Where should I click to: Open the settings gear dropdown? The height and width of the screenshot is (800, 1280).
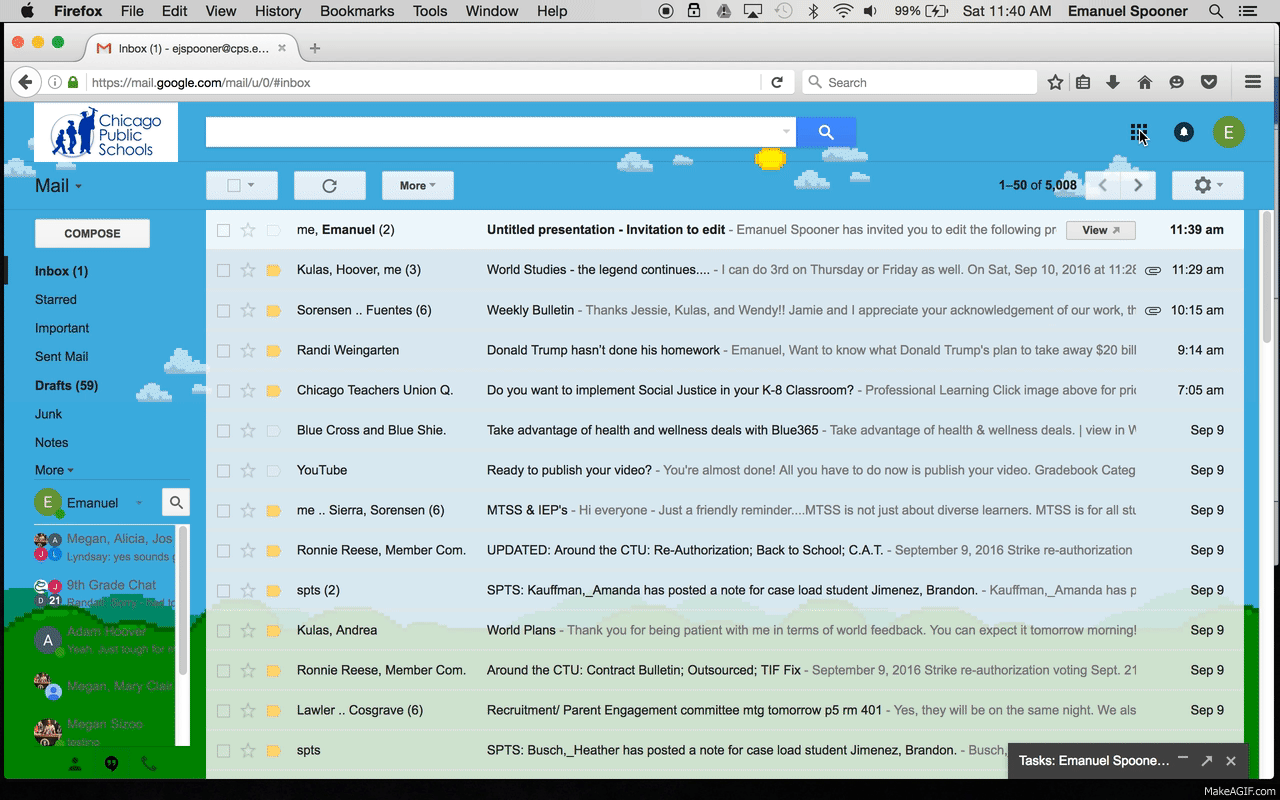[x=1208, y=185]
